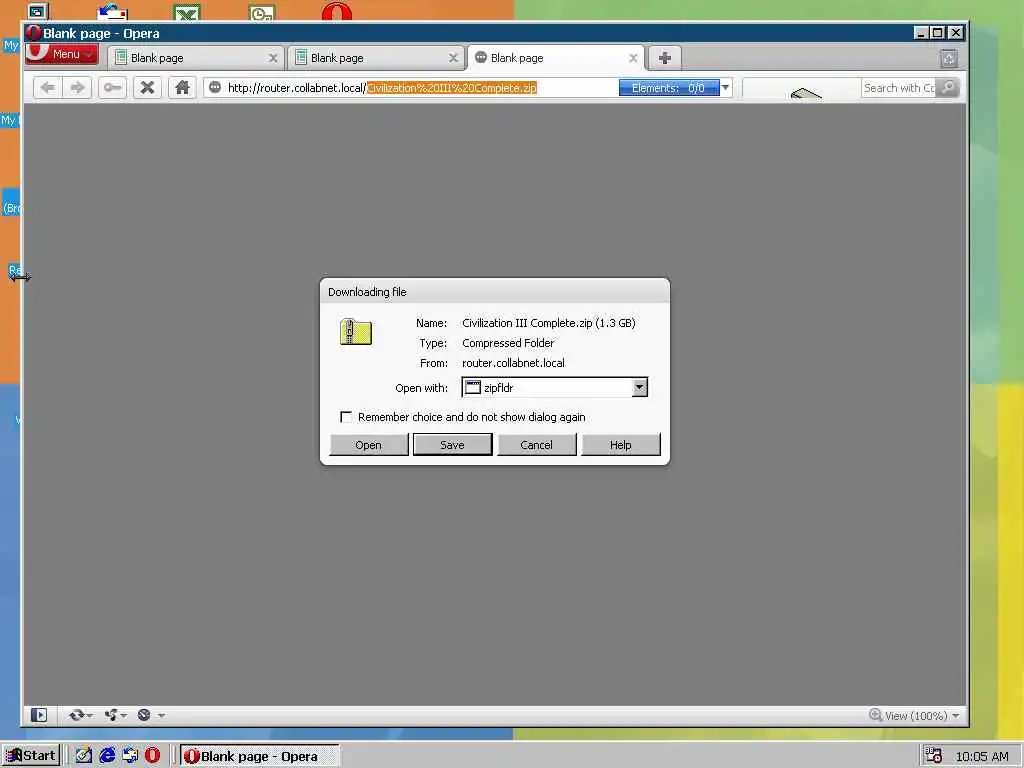Click the search magnifier button
Image resolution: width=1024 pixels, height=768 pixels.
[948, 88]
